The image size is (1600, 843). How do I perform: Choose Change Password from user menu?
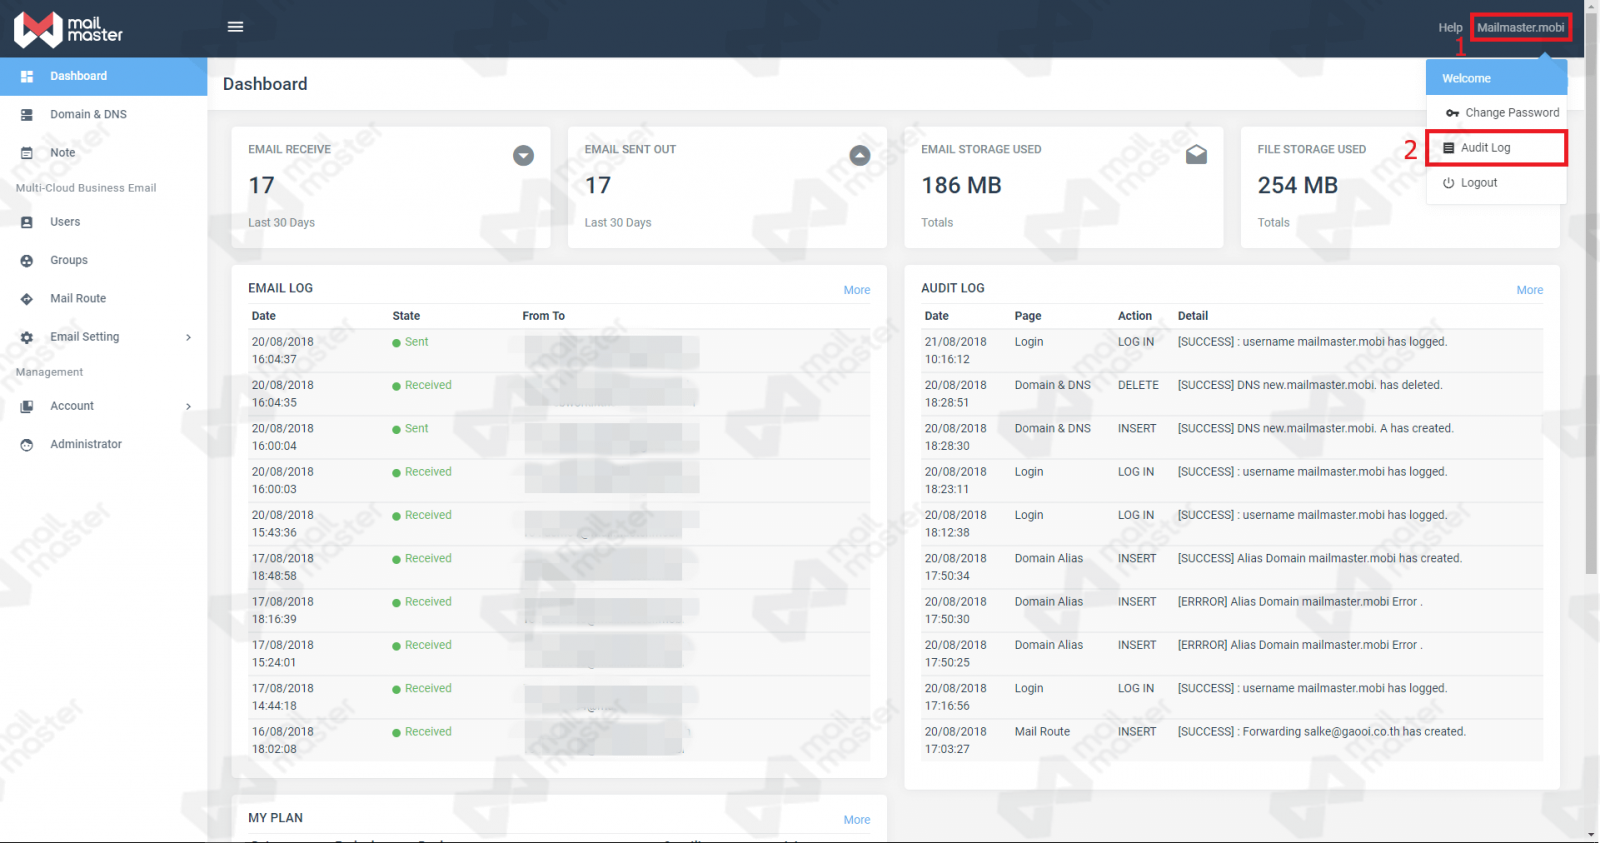point(1511,113)
